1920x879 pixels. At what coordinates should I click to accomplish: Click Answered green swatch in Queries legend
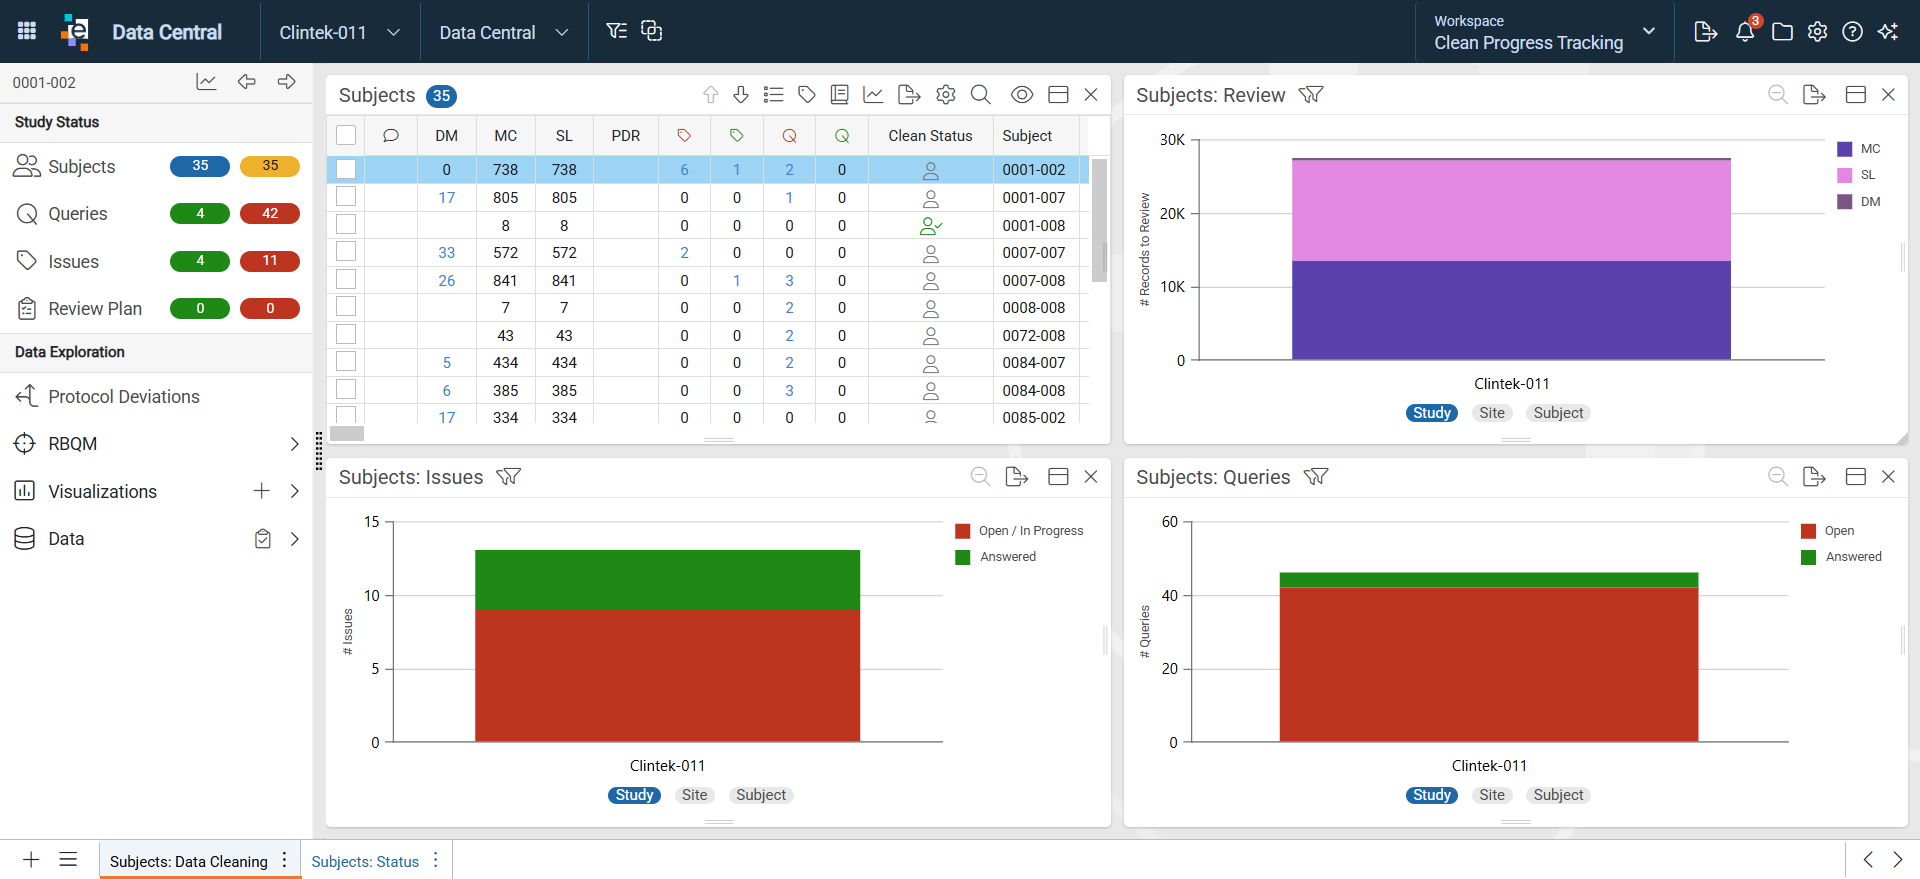point(1809,557)
